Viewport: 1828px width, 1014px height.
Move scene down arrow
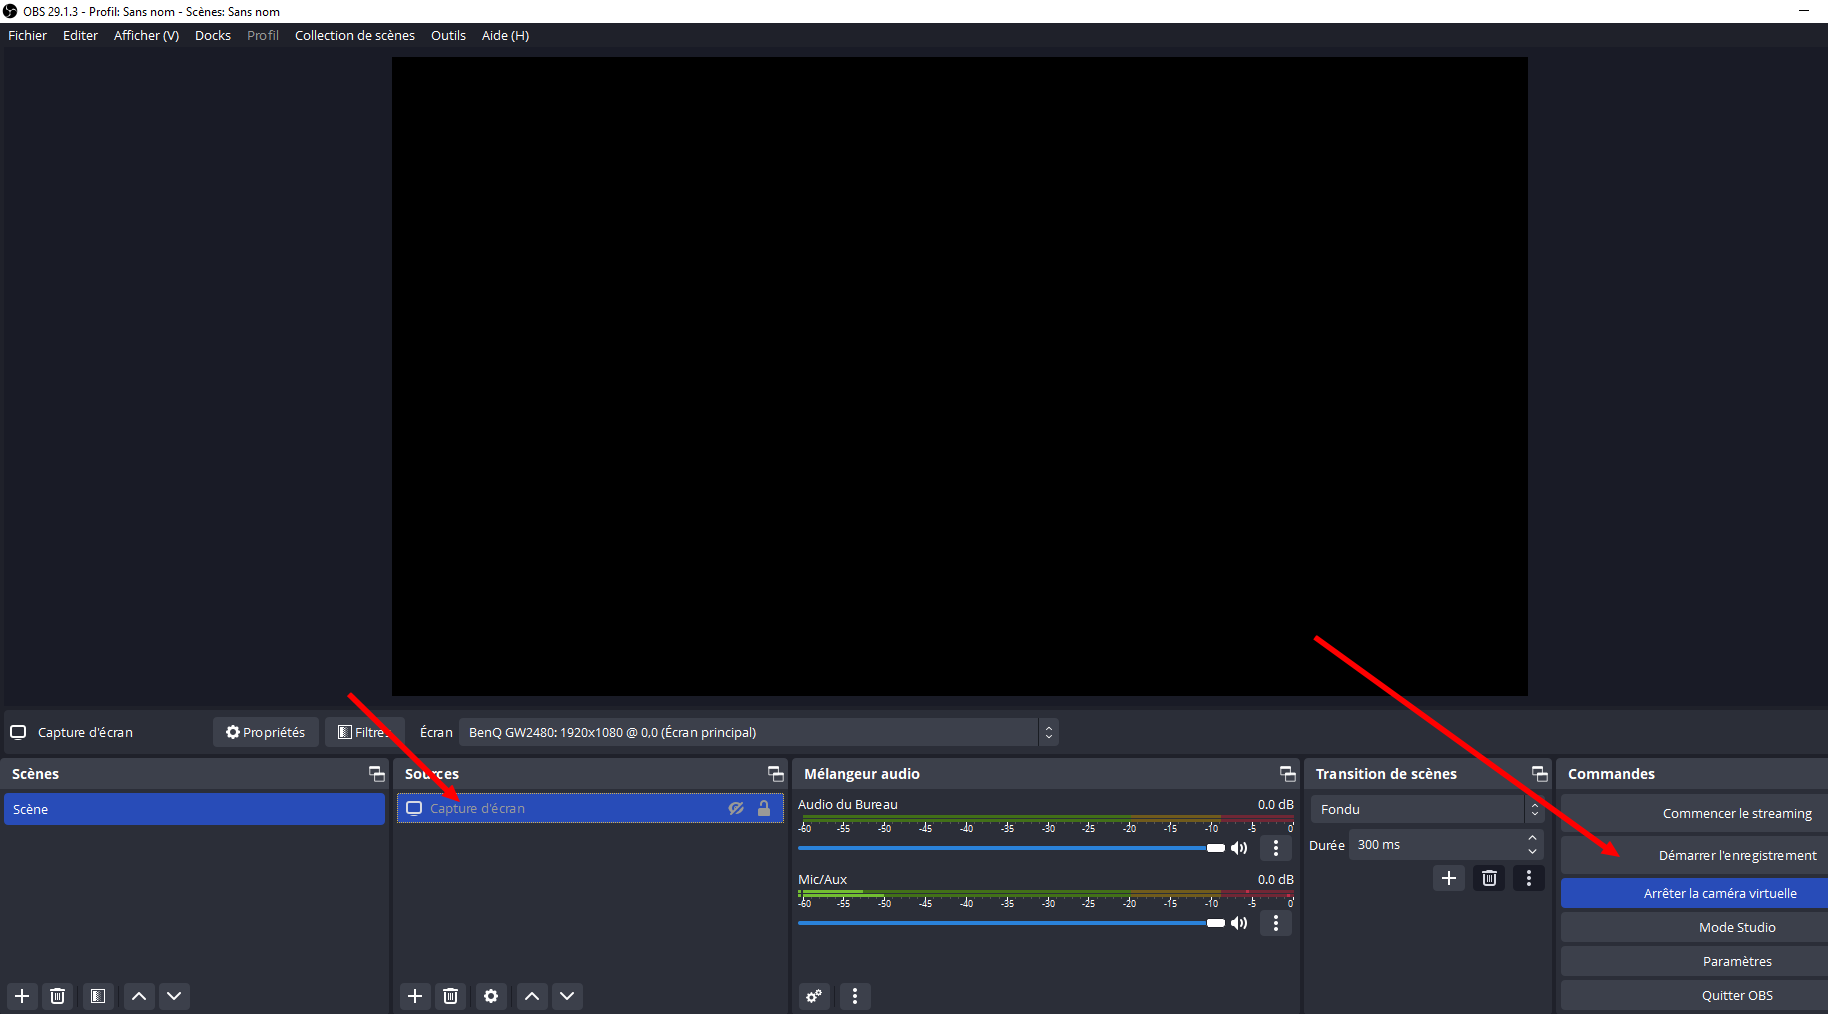[x=174, y=996]
